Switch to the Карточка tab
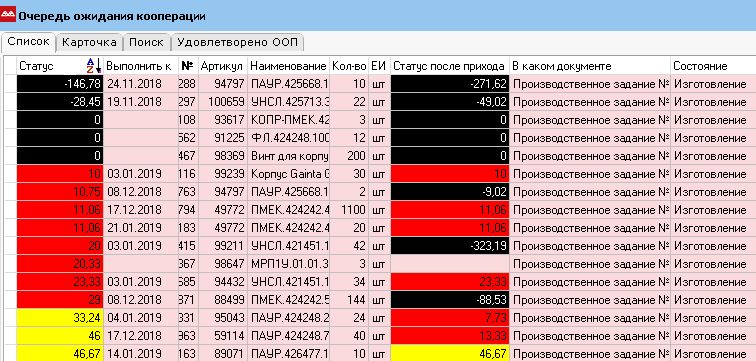Screen dimensions: 756x361 coord(89,42)
